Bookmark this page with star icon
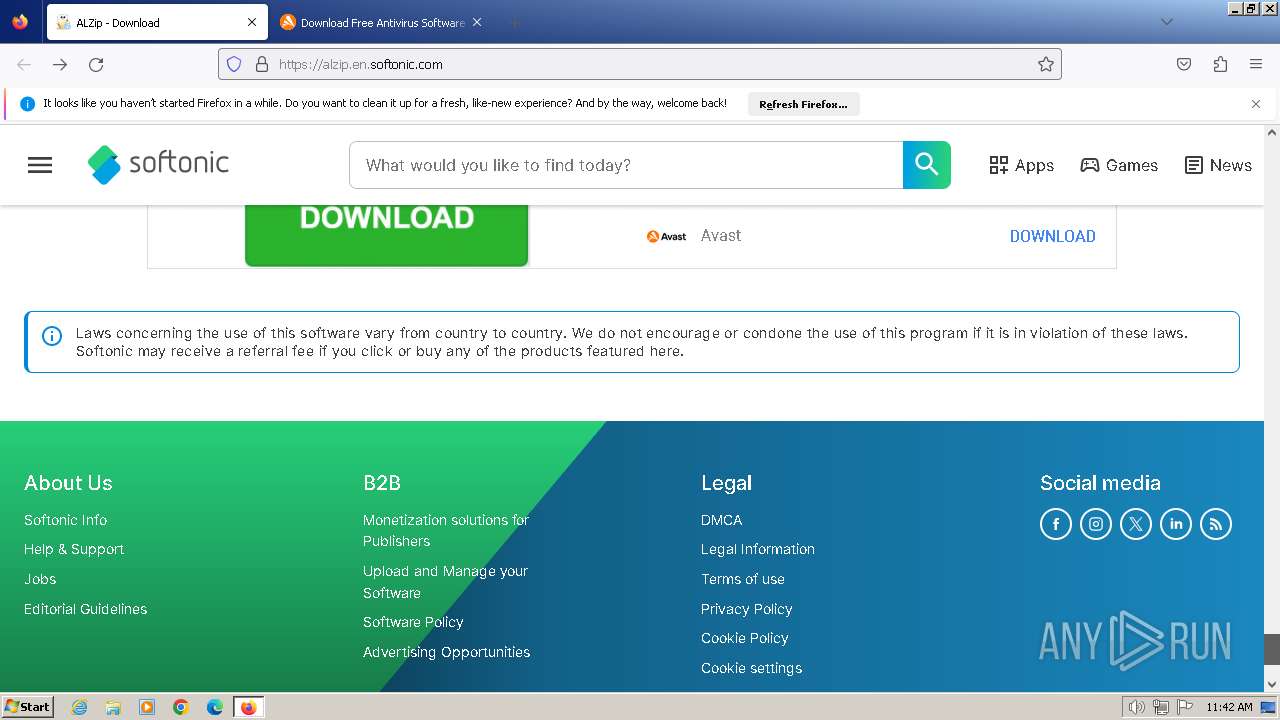The width and height of the screenshot is (1280, 720). click(1046, 64)
